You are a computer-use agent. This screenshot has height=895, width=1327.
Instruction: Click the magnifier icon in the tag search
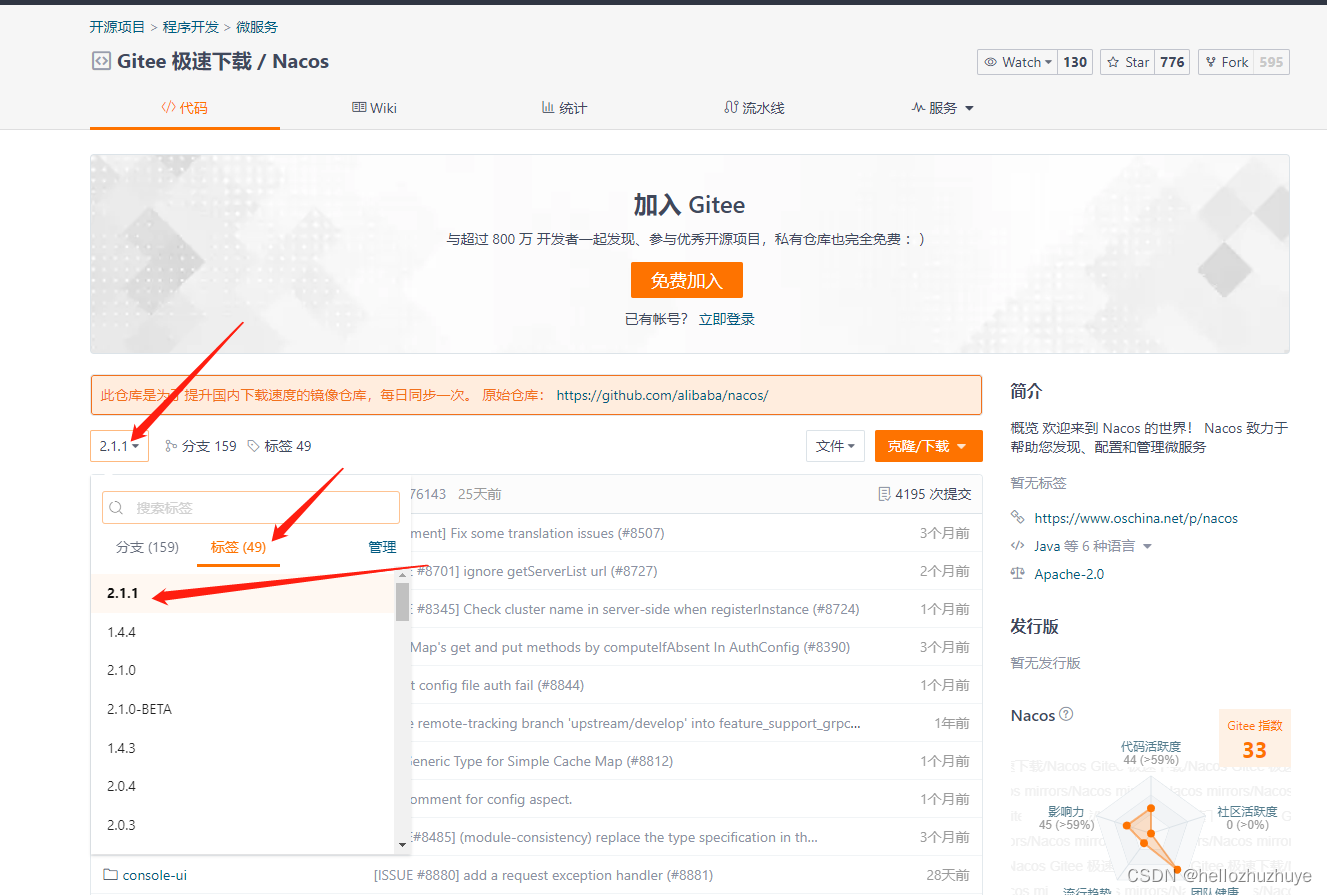pyautogui.click(x=117, y=508)
